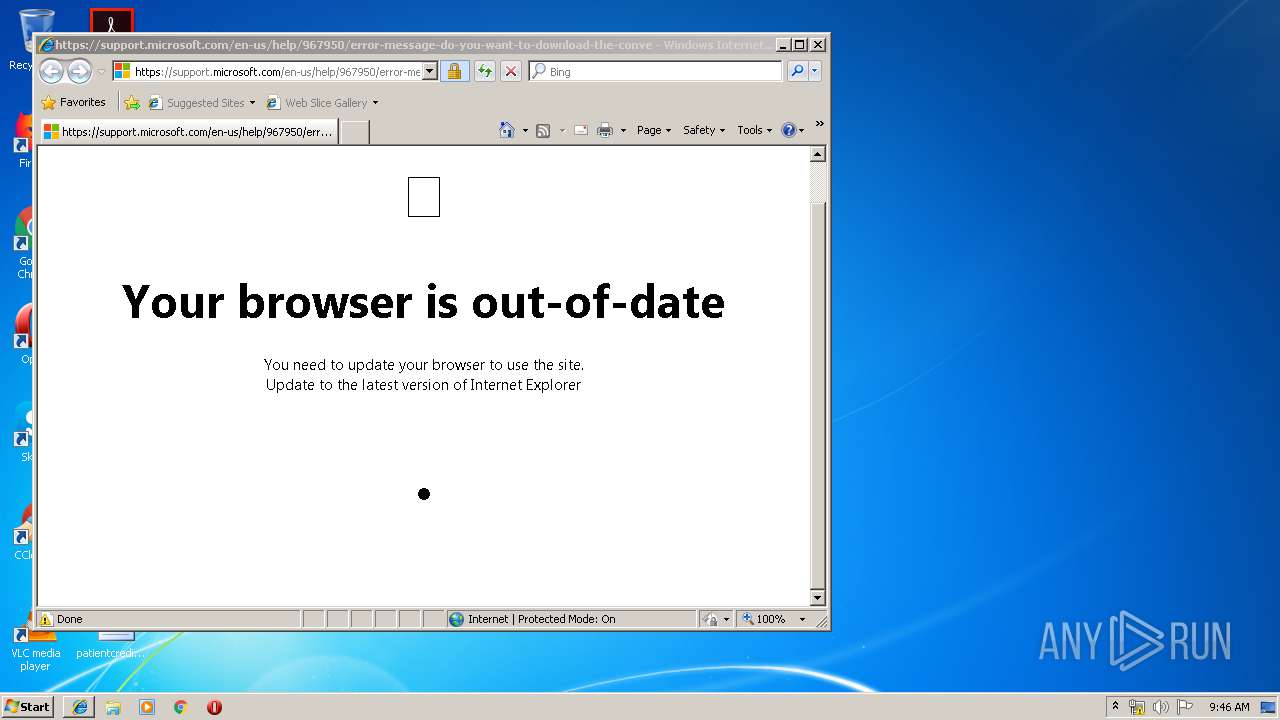Expand the zoom level dropdown arrow
The height and width of the screenshot is (720, 1280).
click(802, 619)
